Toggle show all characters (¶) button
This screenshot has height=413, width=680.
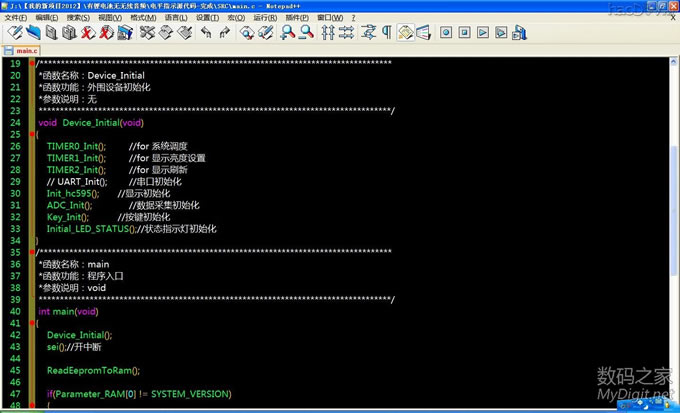coord(386,33)
